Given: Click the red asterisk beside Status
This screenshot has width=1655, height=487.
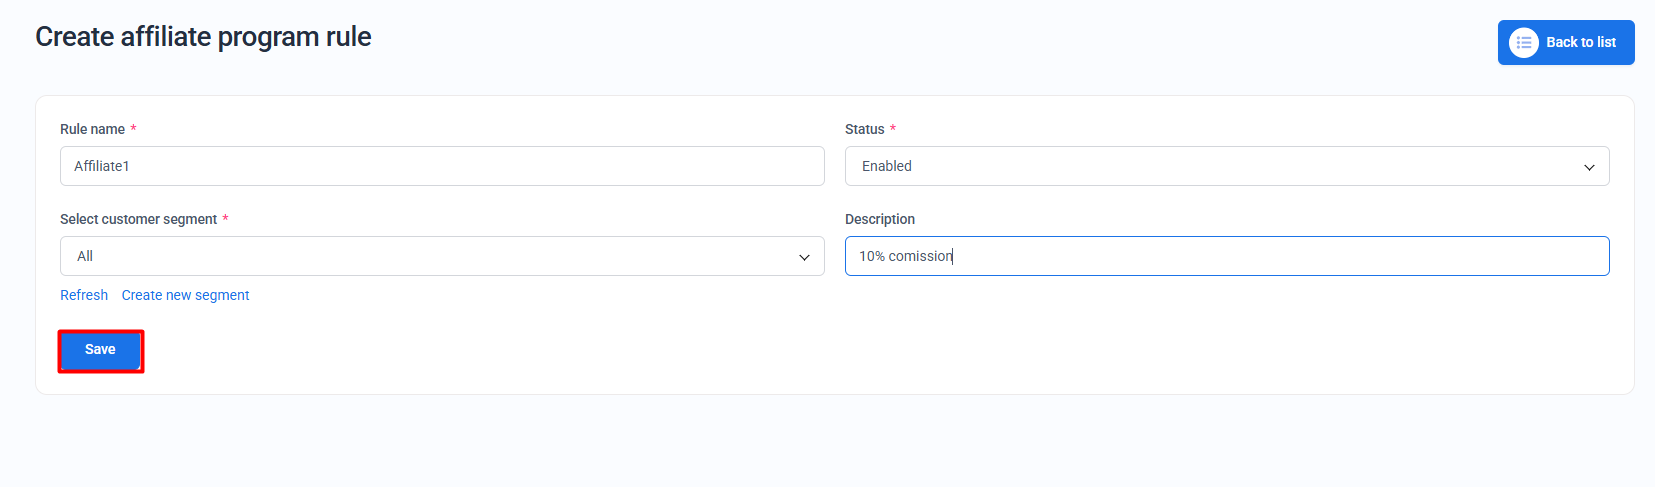Looking at the screenshot, I should [x=893, y=129].
